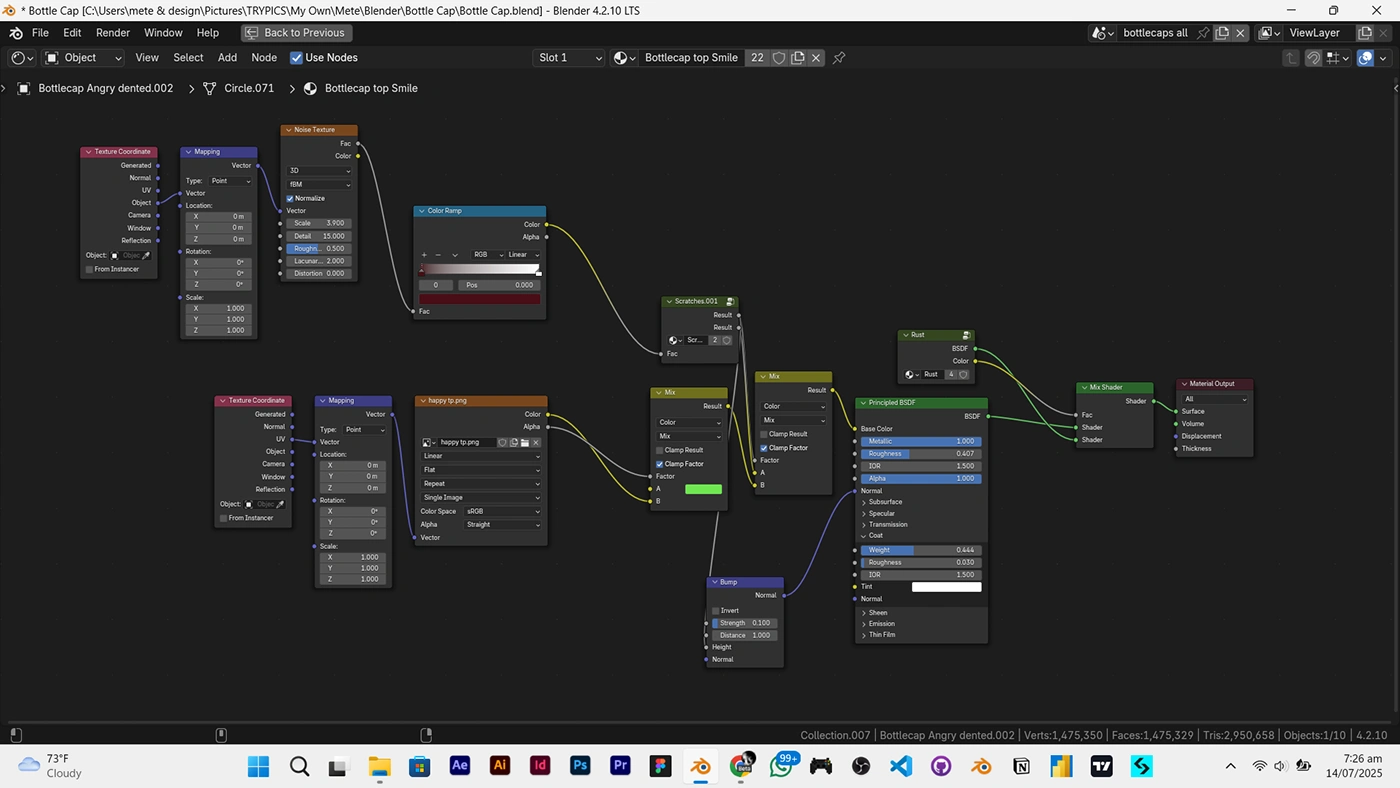The image size is (1400, 788).
Task: Click the Blender logo menu icon
Action: tap(16, 33)
